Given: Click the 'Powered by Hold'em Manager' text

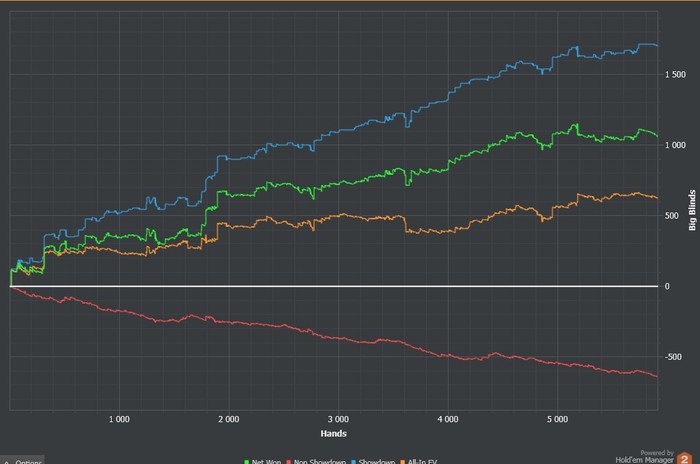Looking at the screenshot, I should [645, 456].
